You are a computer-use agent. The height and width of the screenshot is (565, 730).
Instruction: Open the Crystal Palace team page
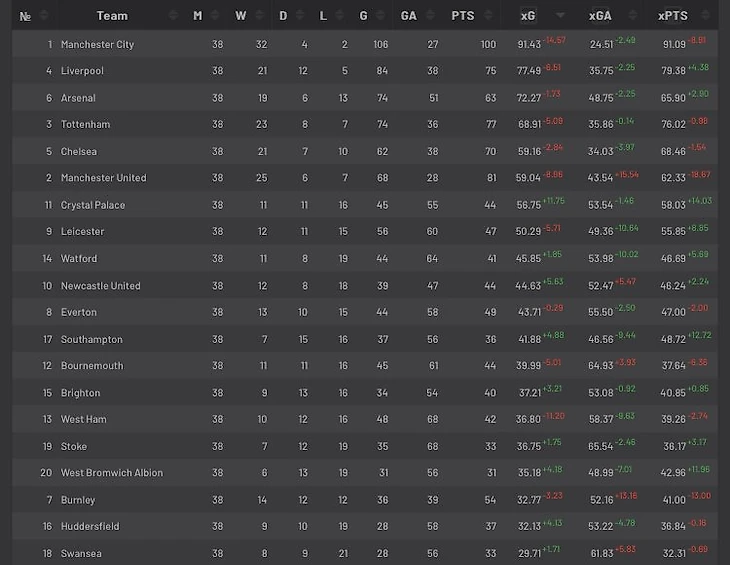[x=93, y=205]
